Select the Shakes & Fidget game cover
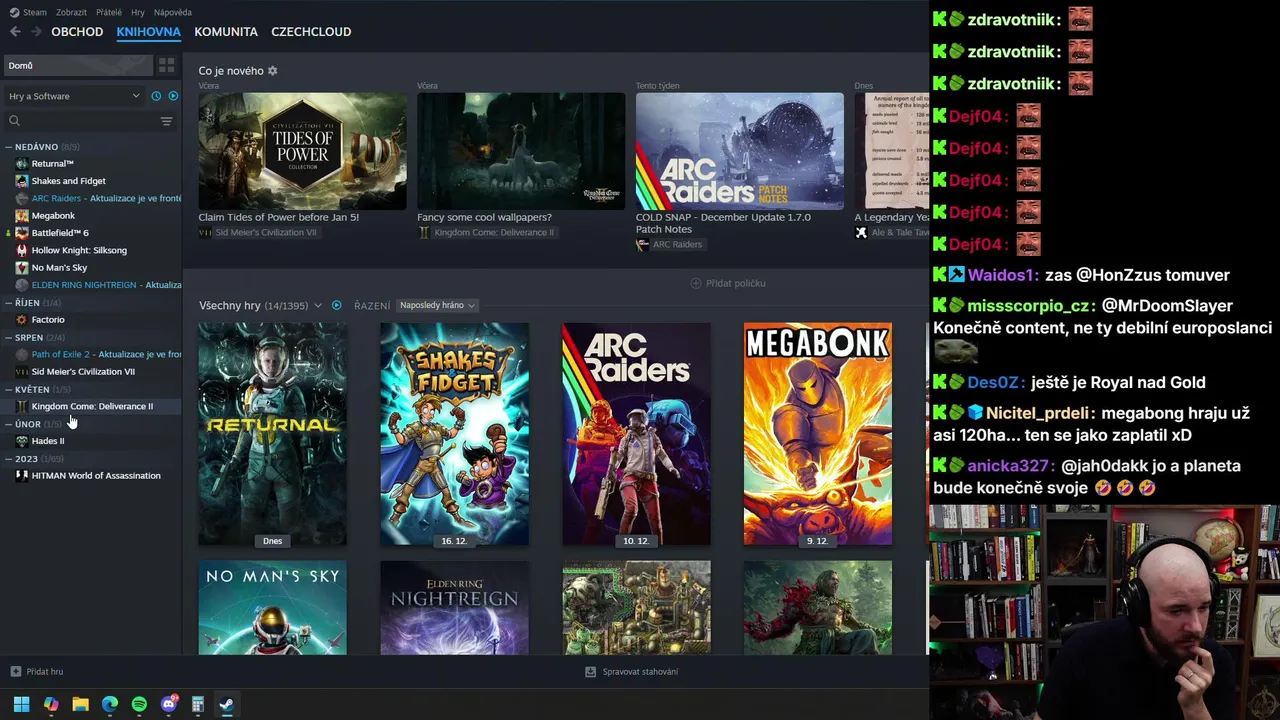 454,434
